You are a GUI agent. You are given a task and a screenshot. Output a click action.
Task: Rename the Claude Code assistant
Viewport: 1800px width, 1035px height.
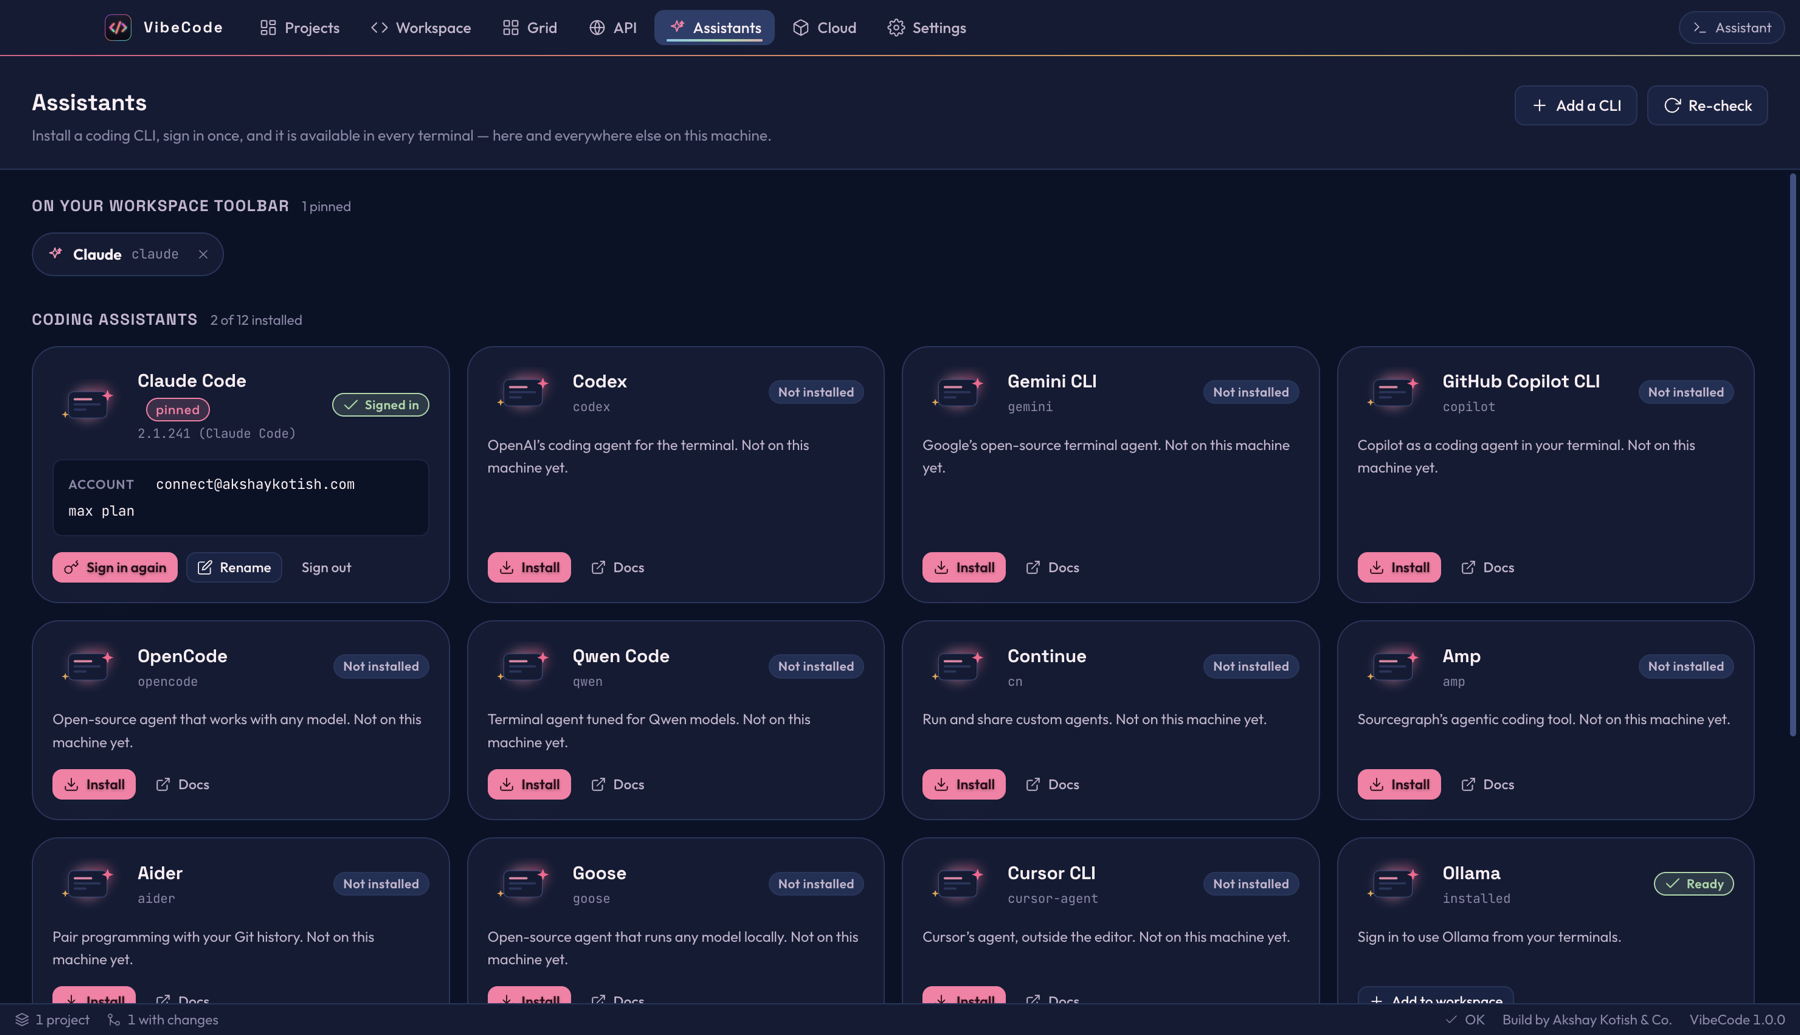tap(234, 567)
